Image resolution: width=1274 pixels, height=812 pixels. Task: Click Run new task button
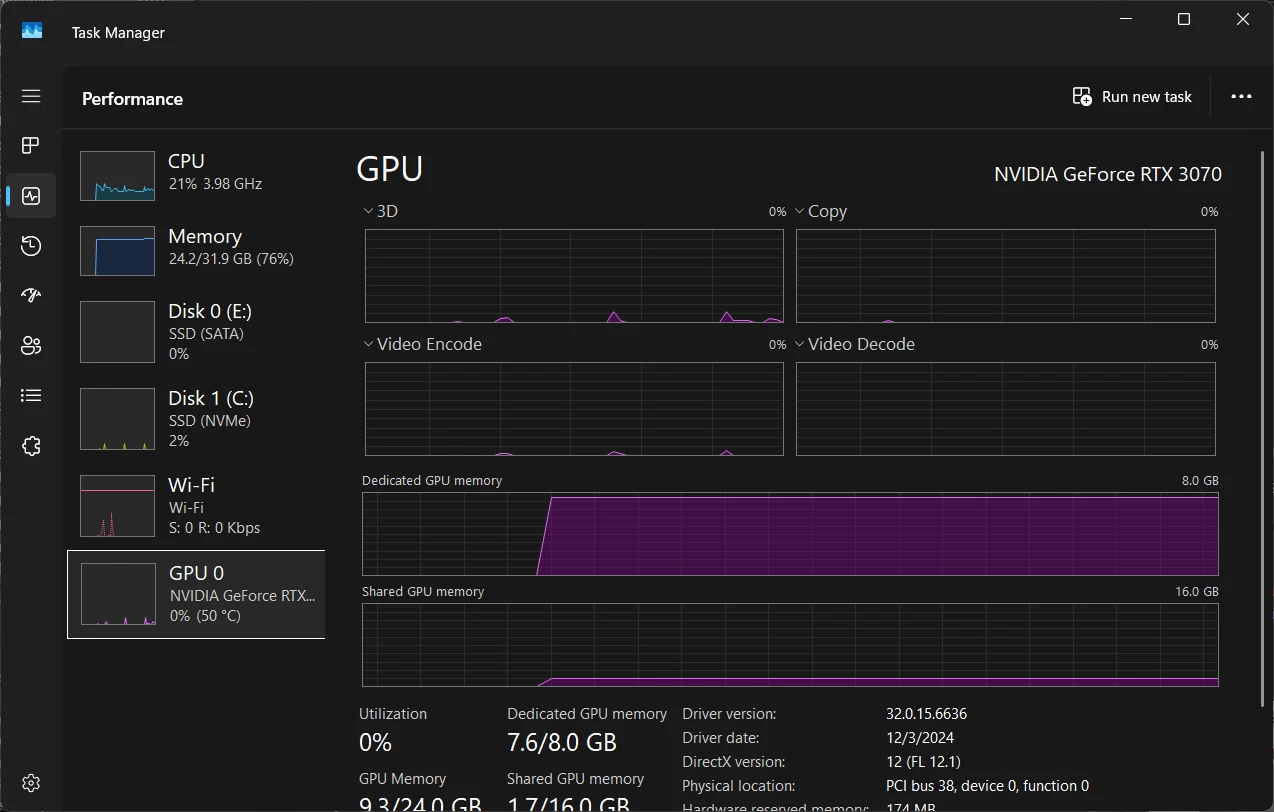(x=1132, y=97)
